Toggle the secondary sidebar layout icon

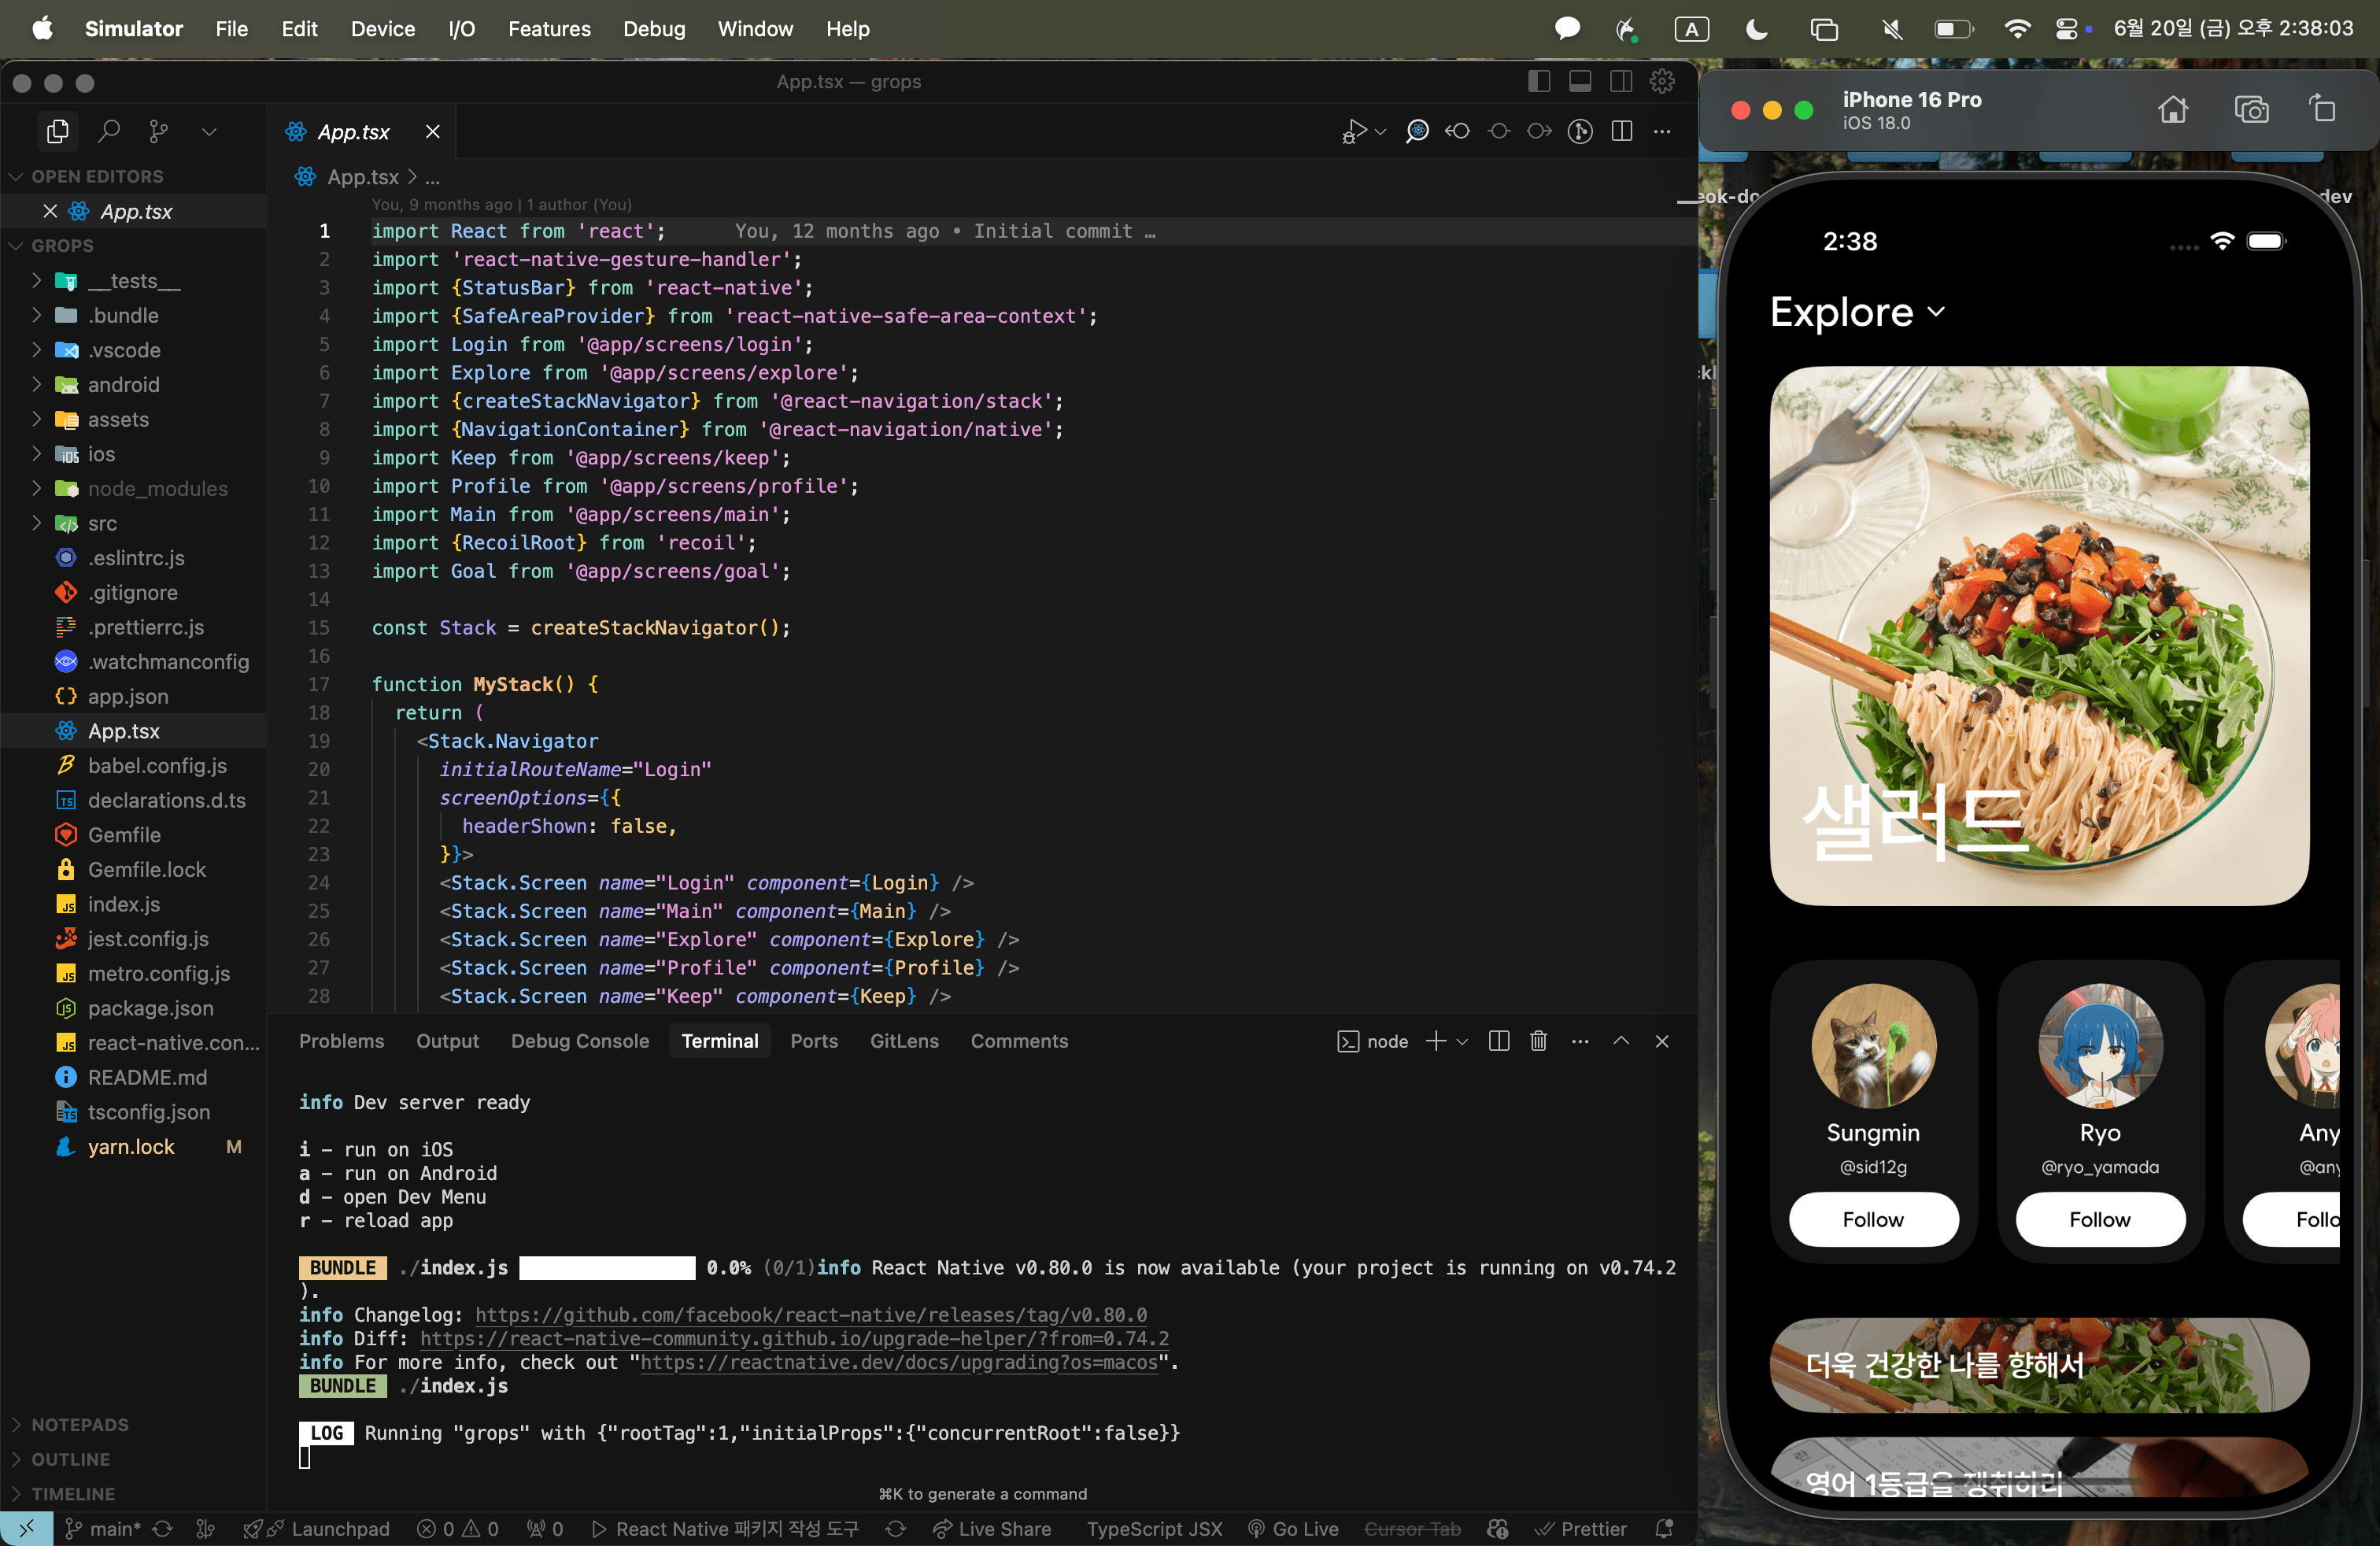tap(1621, 82)
